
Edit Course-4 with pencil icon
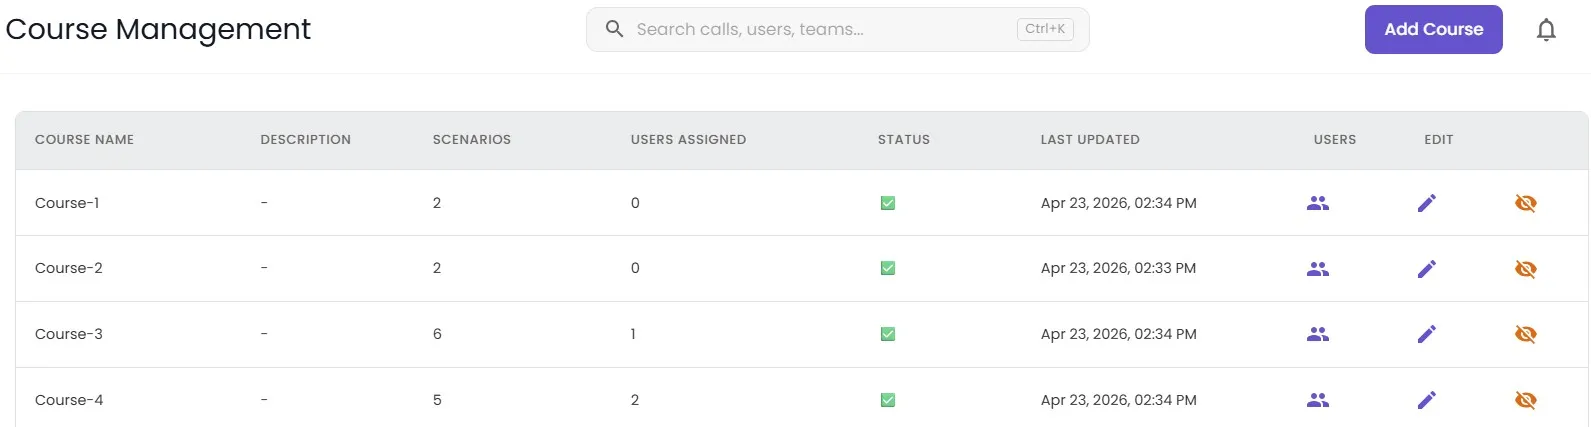[1427, 400]
